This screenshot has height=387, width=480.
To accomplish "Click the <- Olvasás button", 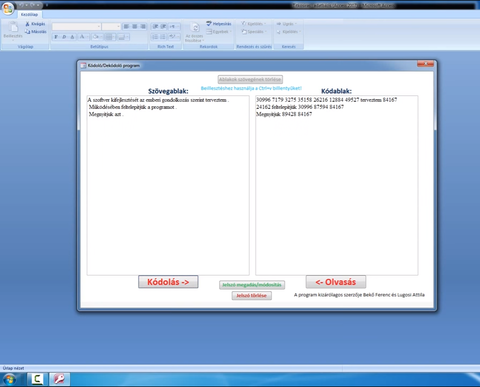I will pyautogui.click(x=336, y=282).
